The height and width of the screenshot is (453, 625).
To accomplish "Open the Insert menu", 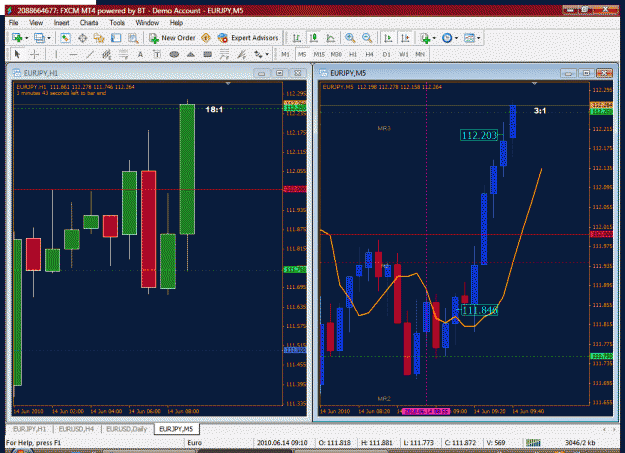I will 61,23.
